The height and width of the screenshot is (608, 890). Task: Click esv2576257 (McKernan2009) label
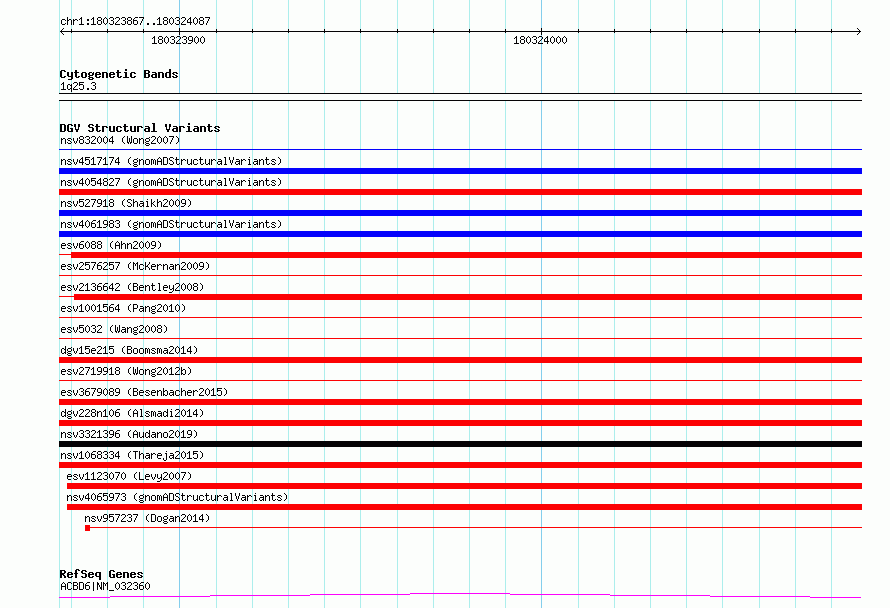click(135, 266)
